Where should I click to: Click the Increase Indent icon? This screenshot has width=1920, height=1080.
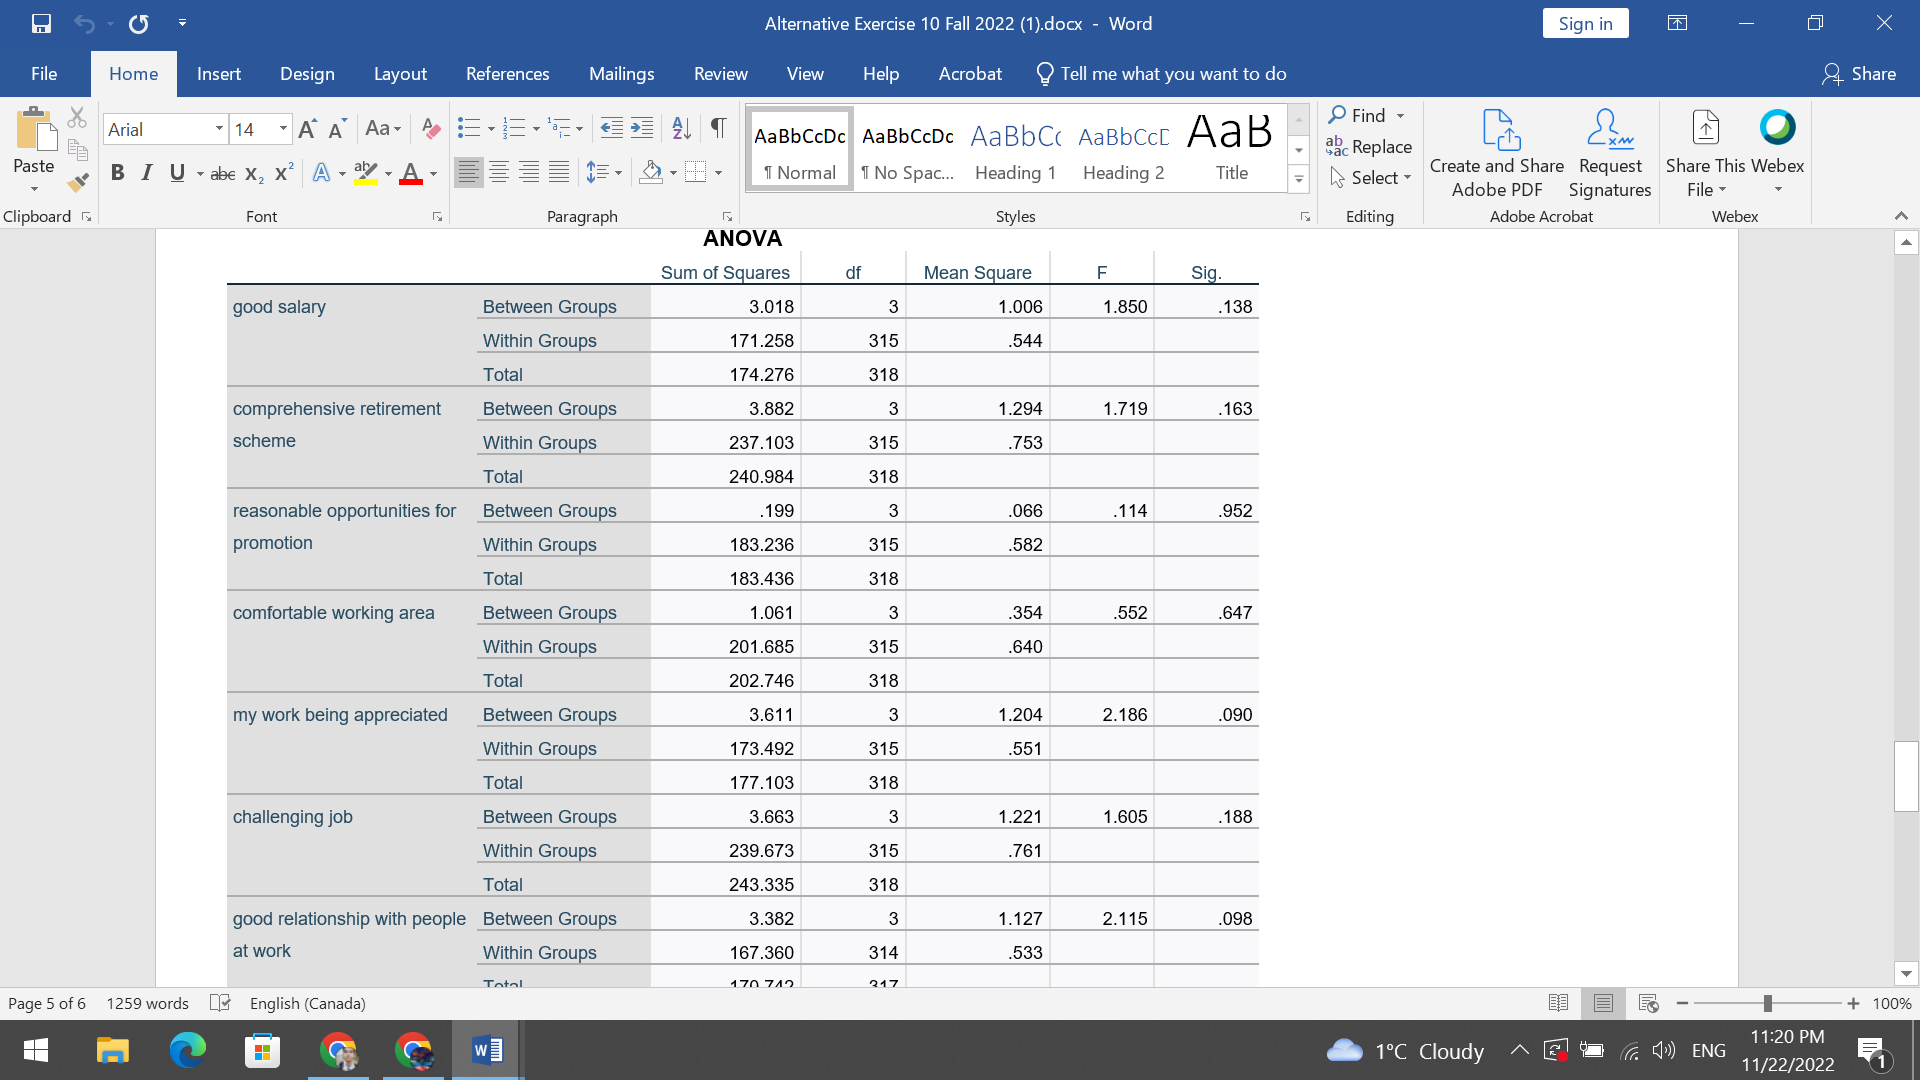(x=642, y=128)
